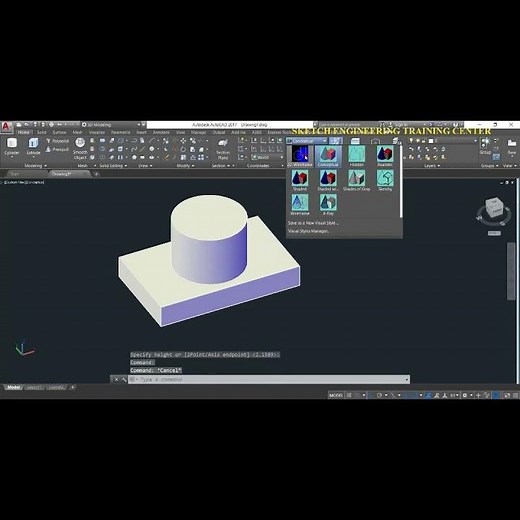The image size is (520, 520).
Task: Open Visual Styles Manager
Action: click(308, 231)
